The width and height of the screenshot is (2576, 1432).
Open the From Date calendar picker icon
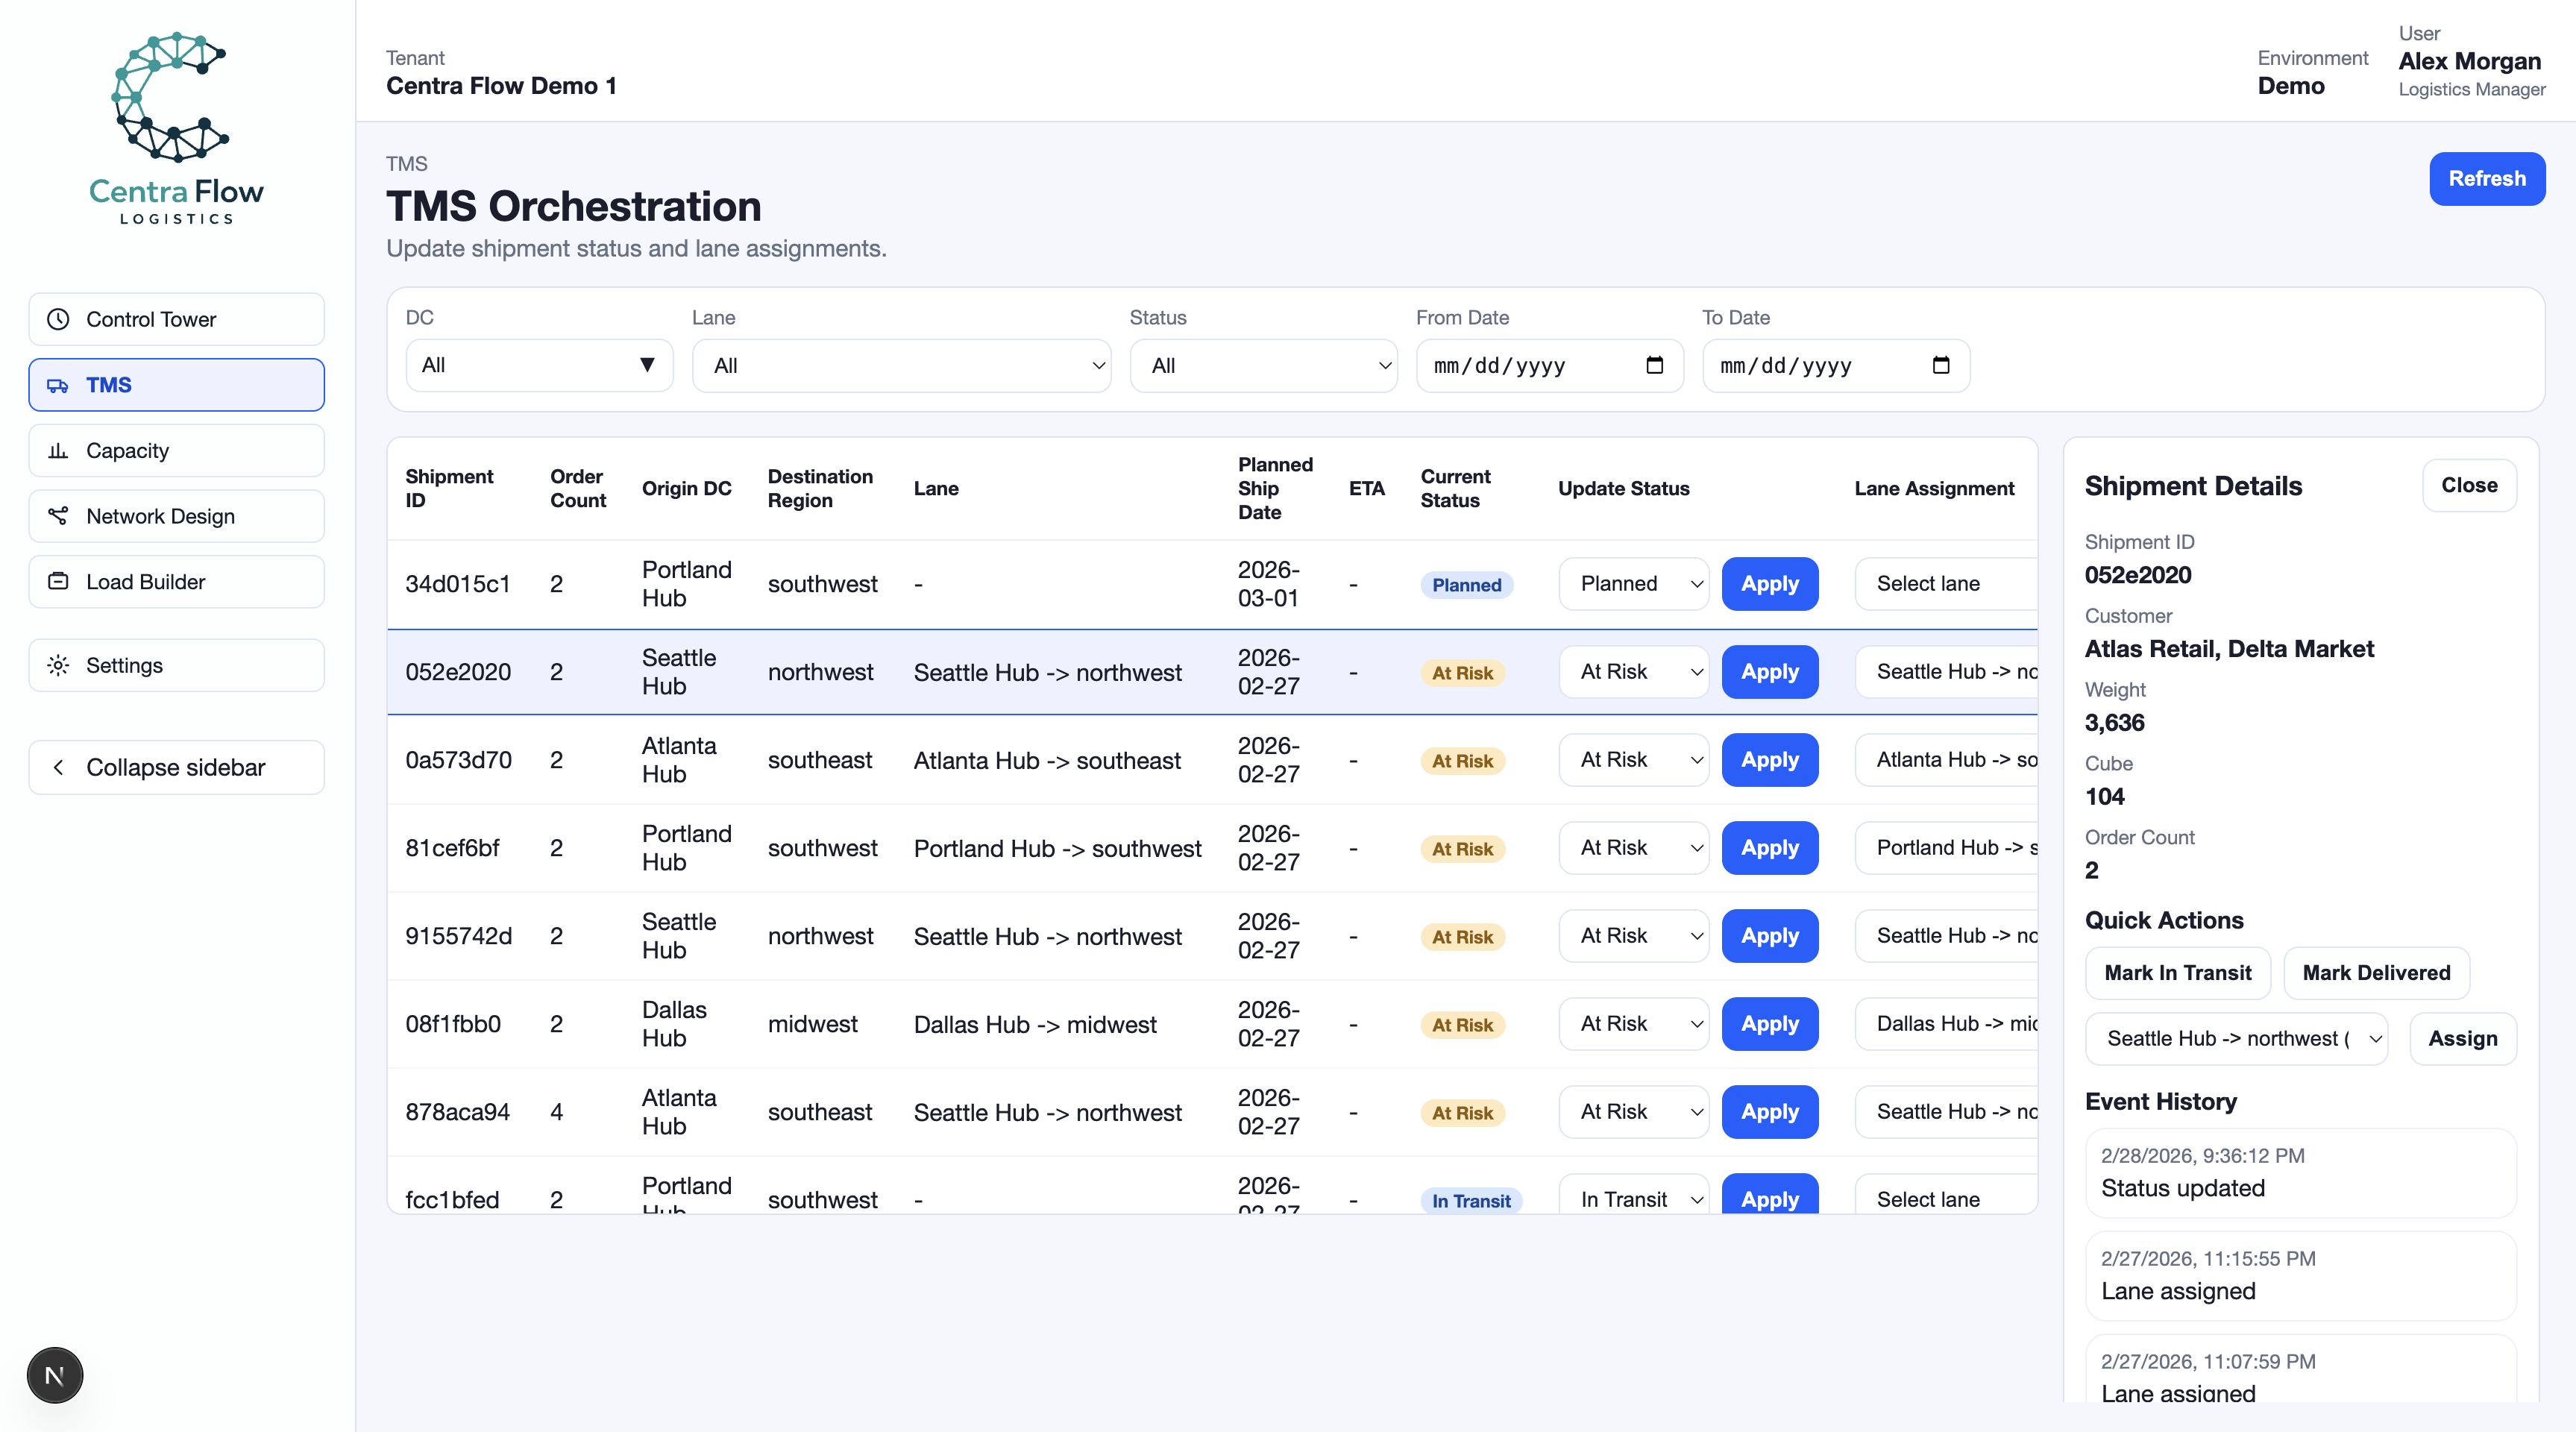point(1654,365)
